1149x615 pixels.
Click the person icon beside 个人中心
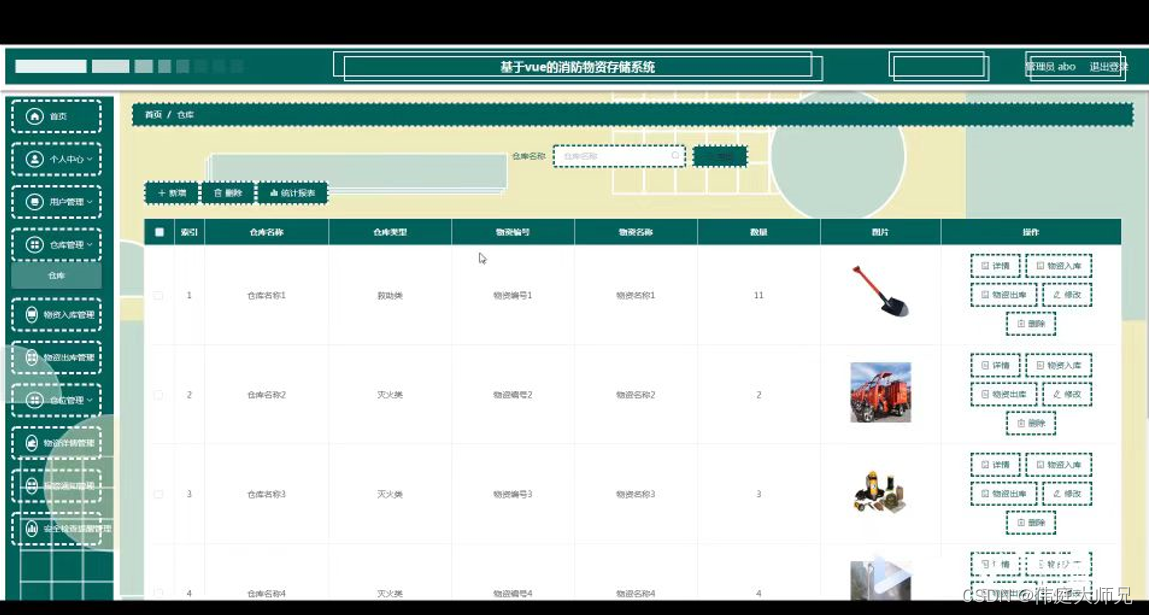pyautogui.click(x=34, y=159)
